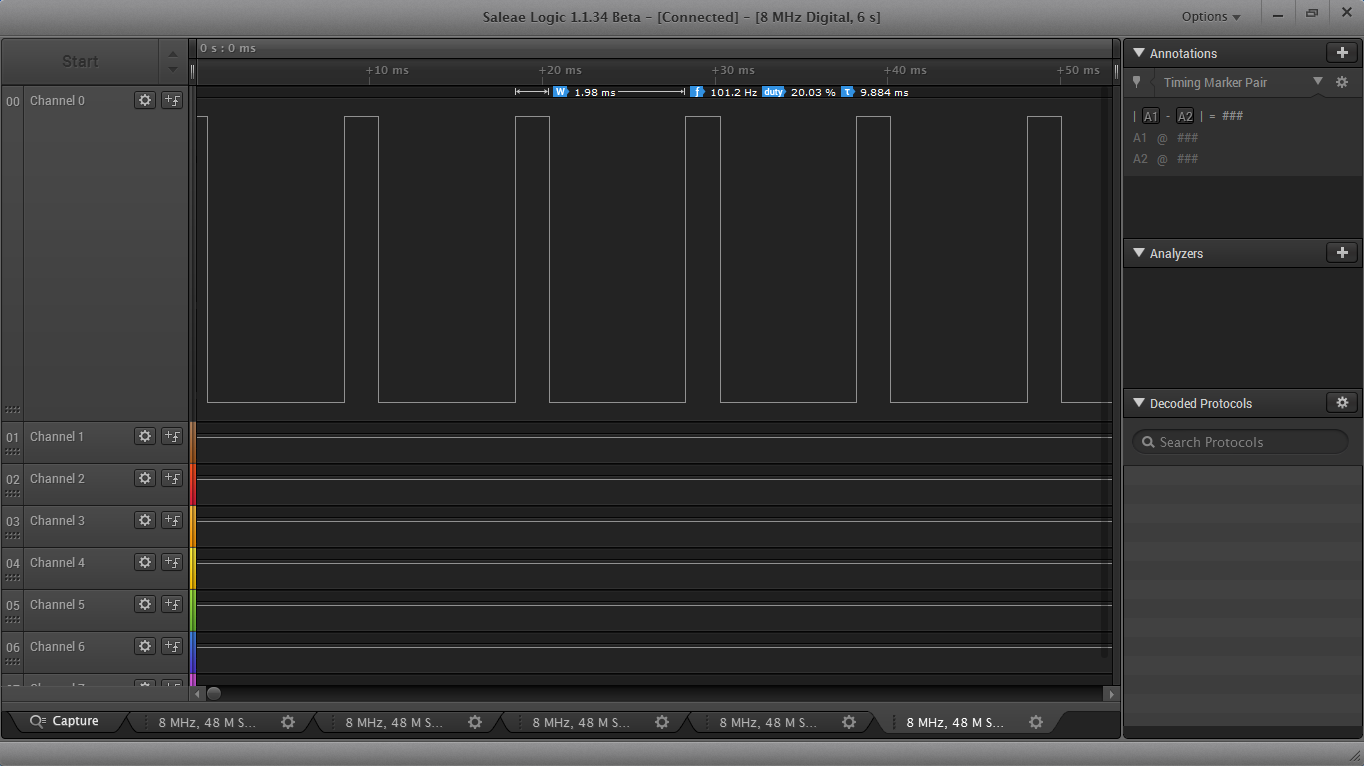Collapse the Decoded Protocols panel
Screen dimensions: 1364x766
point(1138,403)
